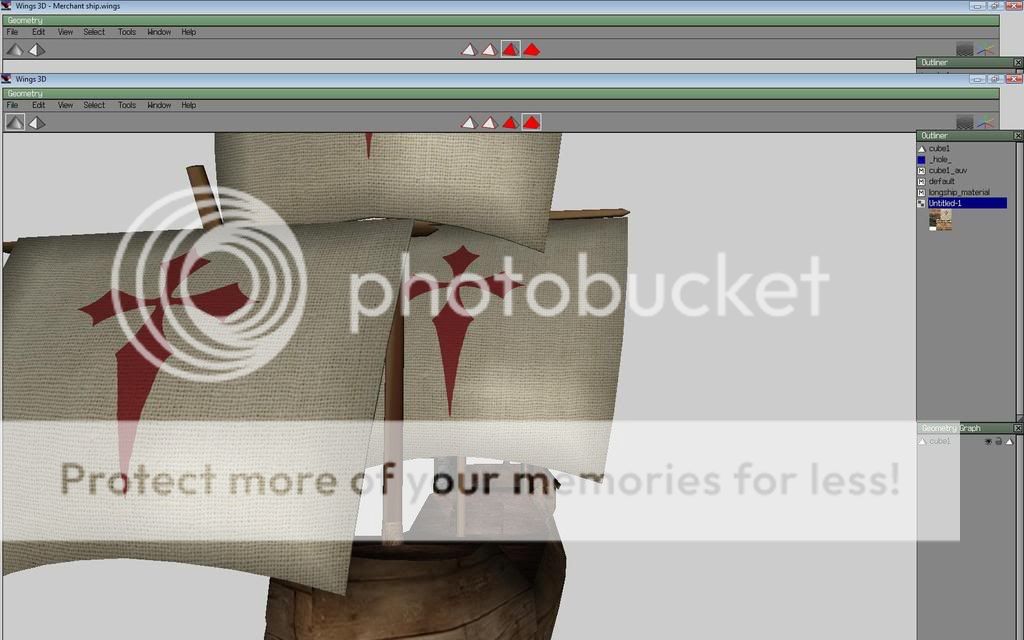
Task: Select vertex mode in front window toolbar
Action: (468, 122)
